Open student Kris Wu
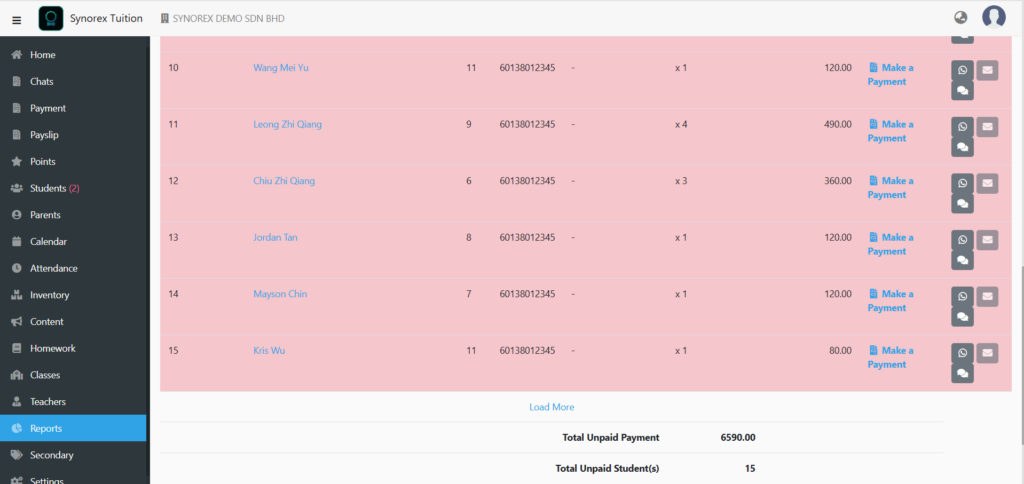The height and width of the screenshot is (484, 1024). click(269, 351)
